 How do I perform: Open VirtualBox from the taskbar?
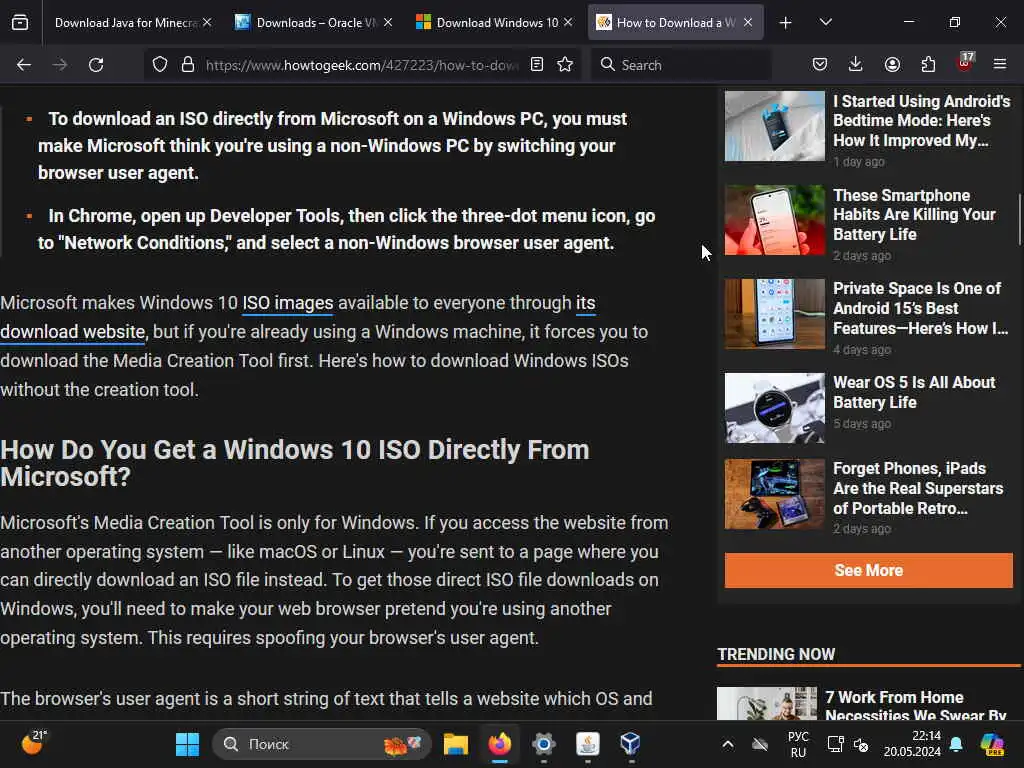pyautogui.click(x=631, y=744)
